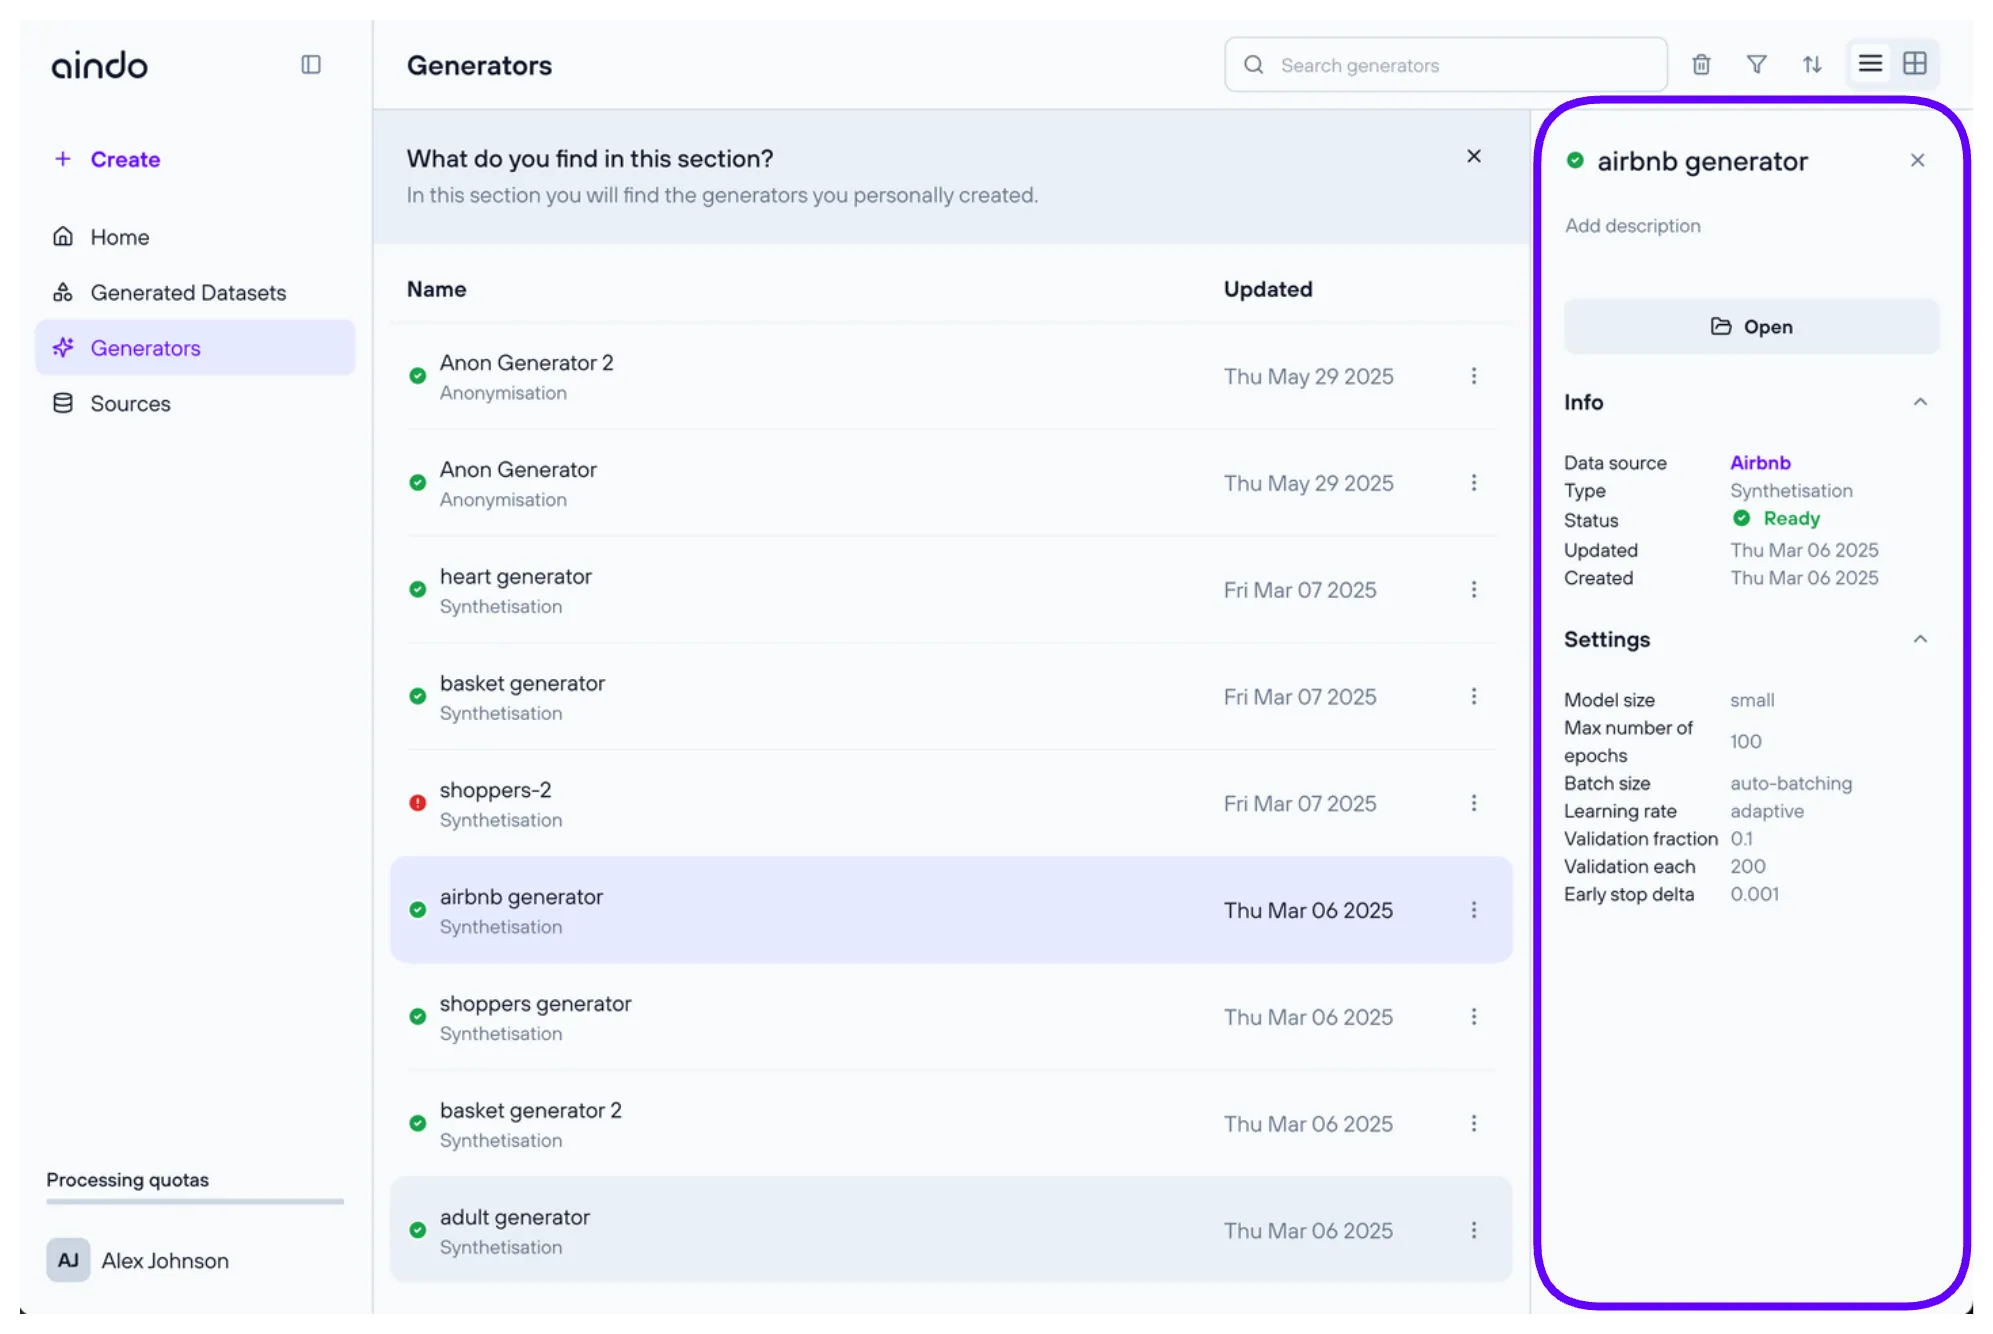
Task: Follow the Airbnb data source link
Action: [1760, 463]
